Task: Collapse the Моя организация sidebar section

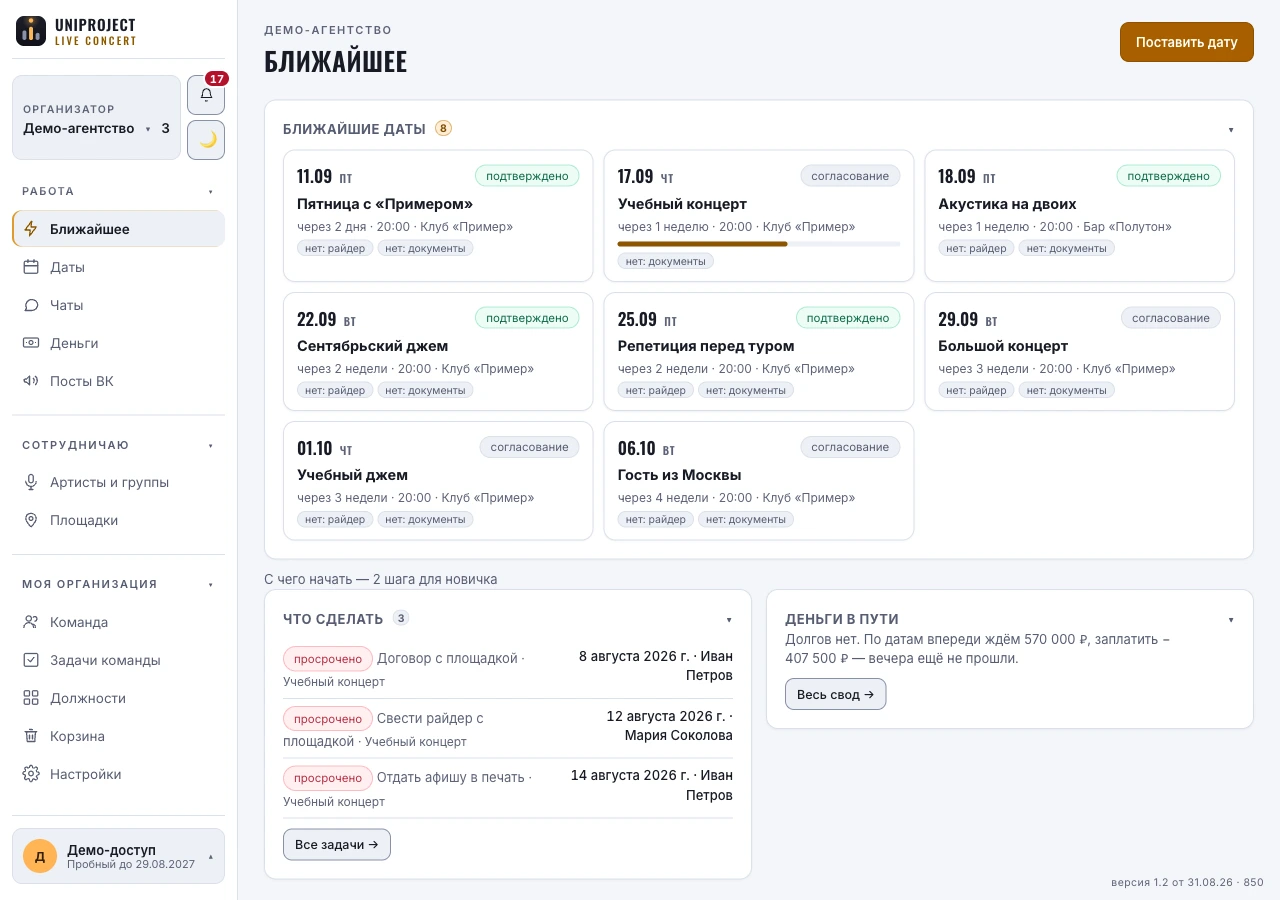Action: (x=210, y=584)
